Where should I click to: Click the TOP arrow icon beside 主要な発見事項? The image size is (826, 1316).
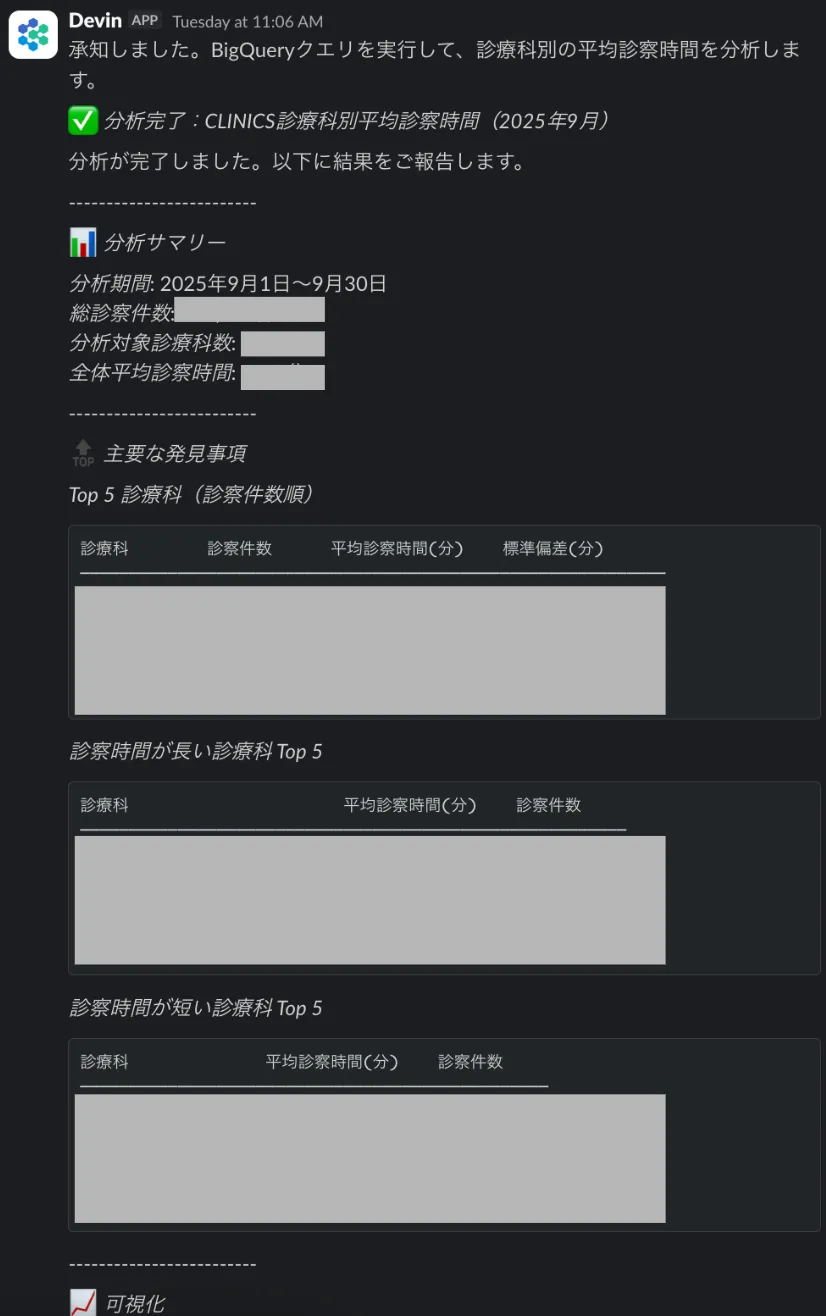pos(82,452)
